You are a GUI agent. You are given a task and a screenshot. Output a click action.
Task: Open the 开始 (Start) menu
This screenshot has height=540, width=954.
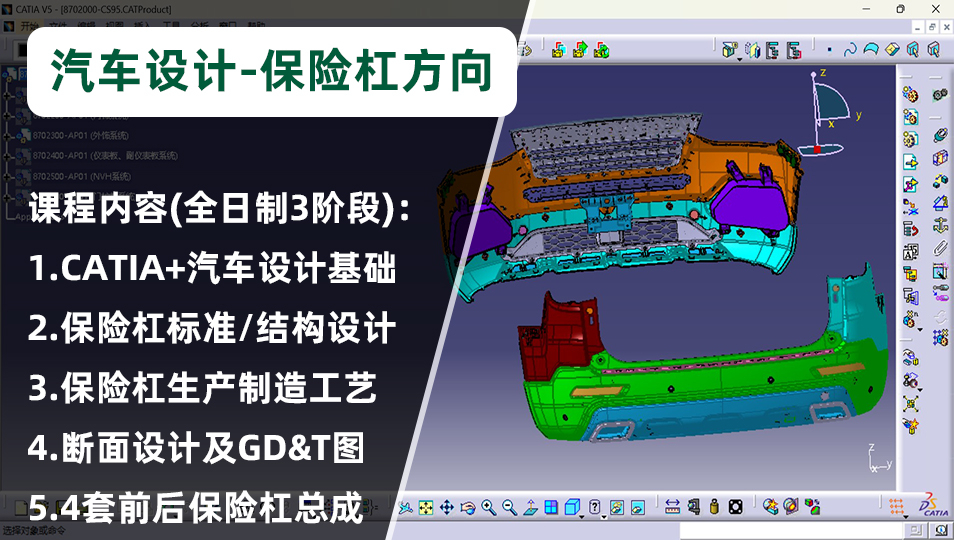[x=30, y=26]
